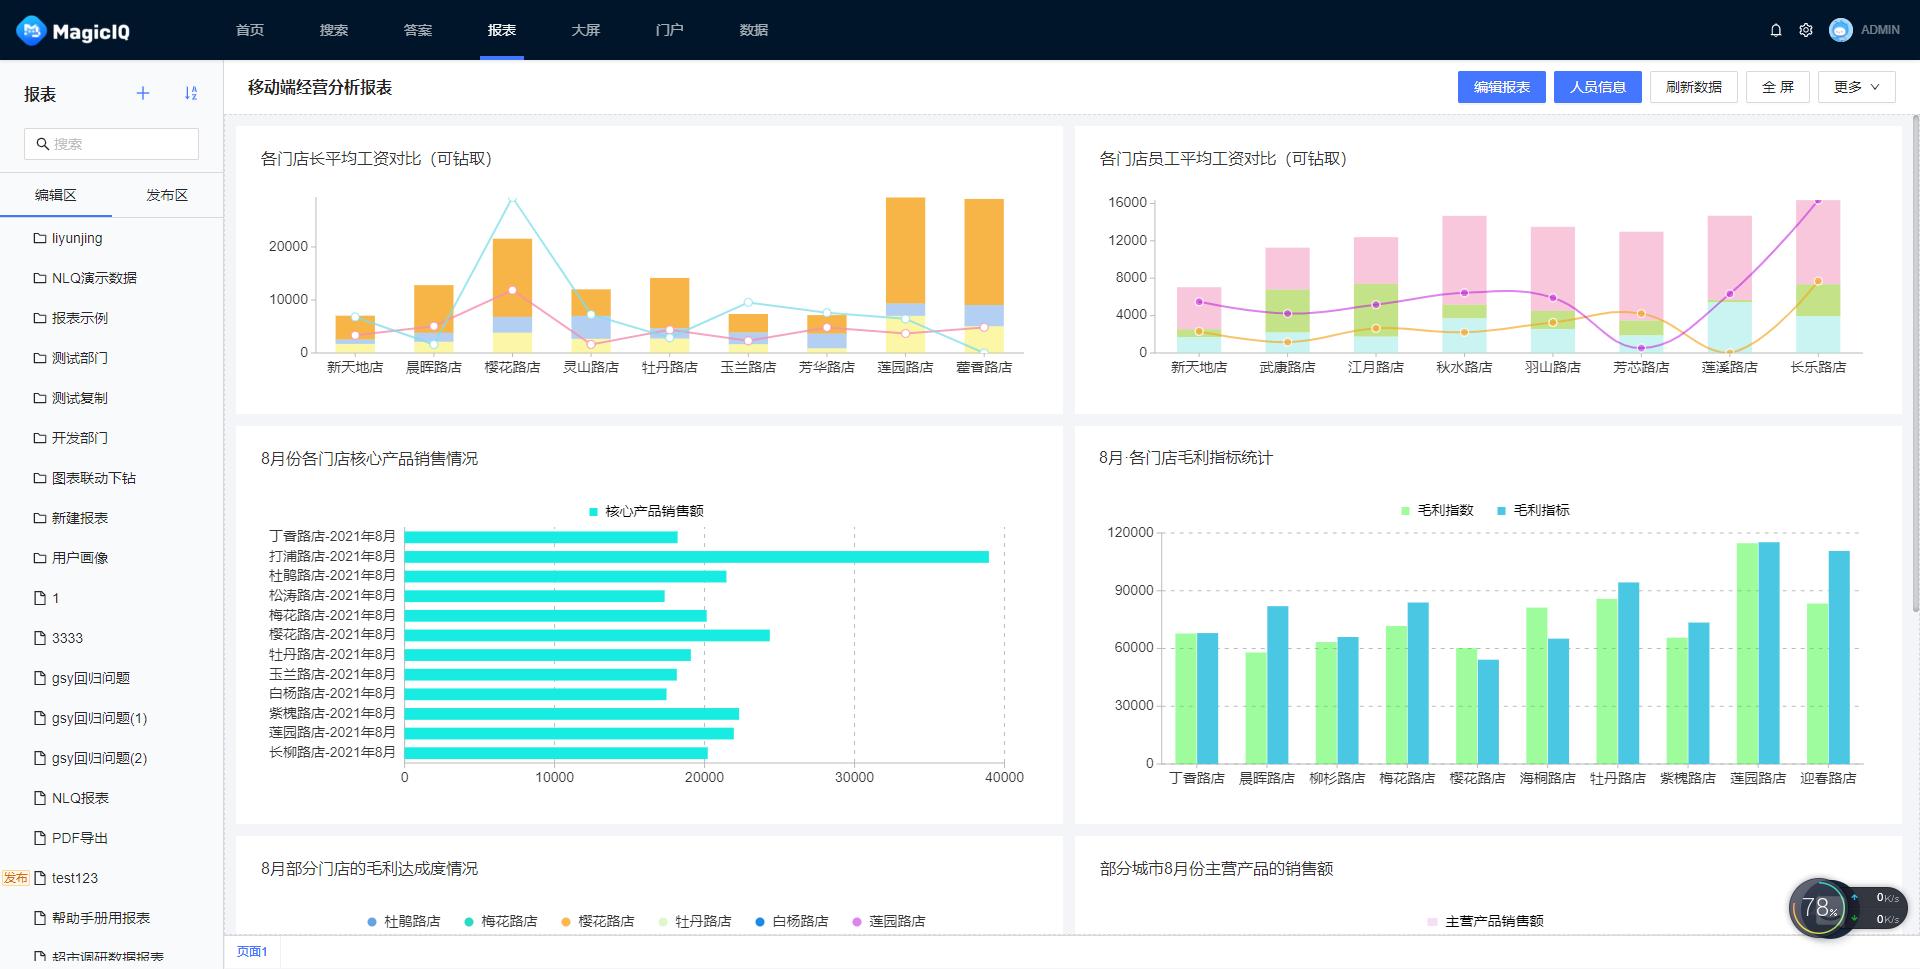Expand the 图表联动下钻 folder
This screenshot has height=969, width=1920.
click(x=93, y=478)
